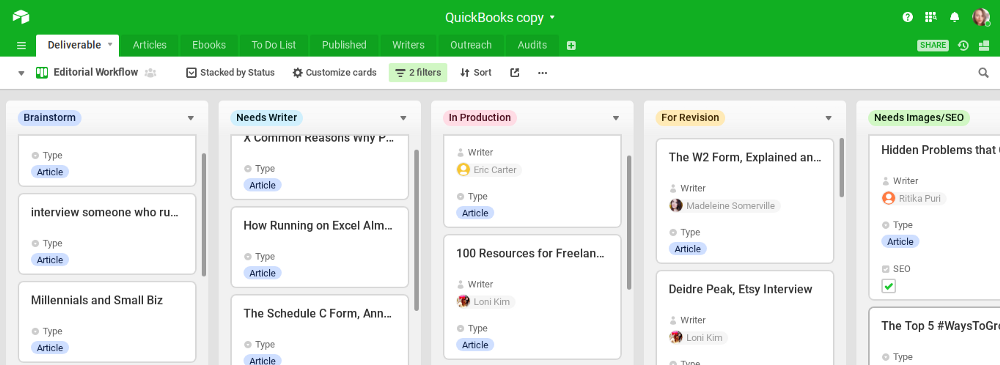Click Madeleine Somerville writer chip
Screen dimensions: 1000x365
[x=724, y=205]
